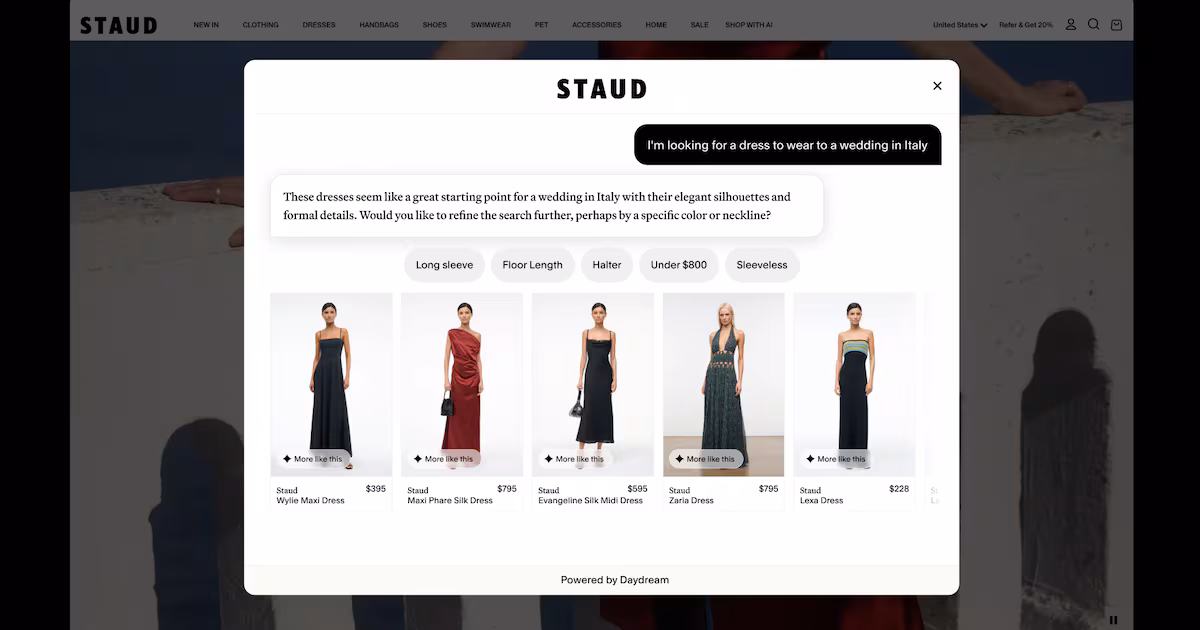
Task: Apply the Under $800 filter chip
Action: coord(679,265)
